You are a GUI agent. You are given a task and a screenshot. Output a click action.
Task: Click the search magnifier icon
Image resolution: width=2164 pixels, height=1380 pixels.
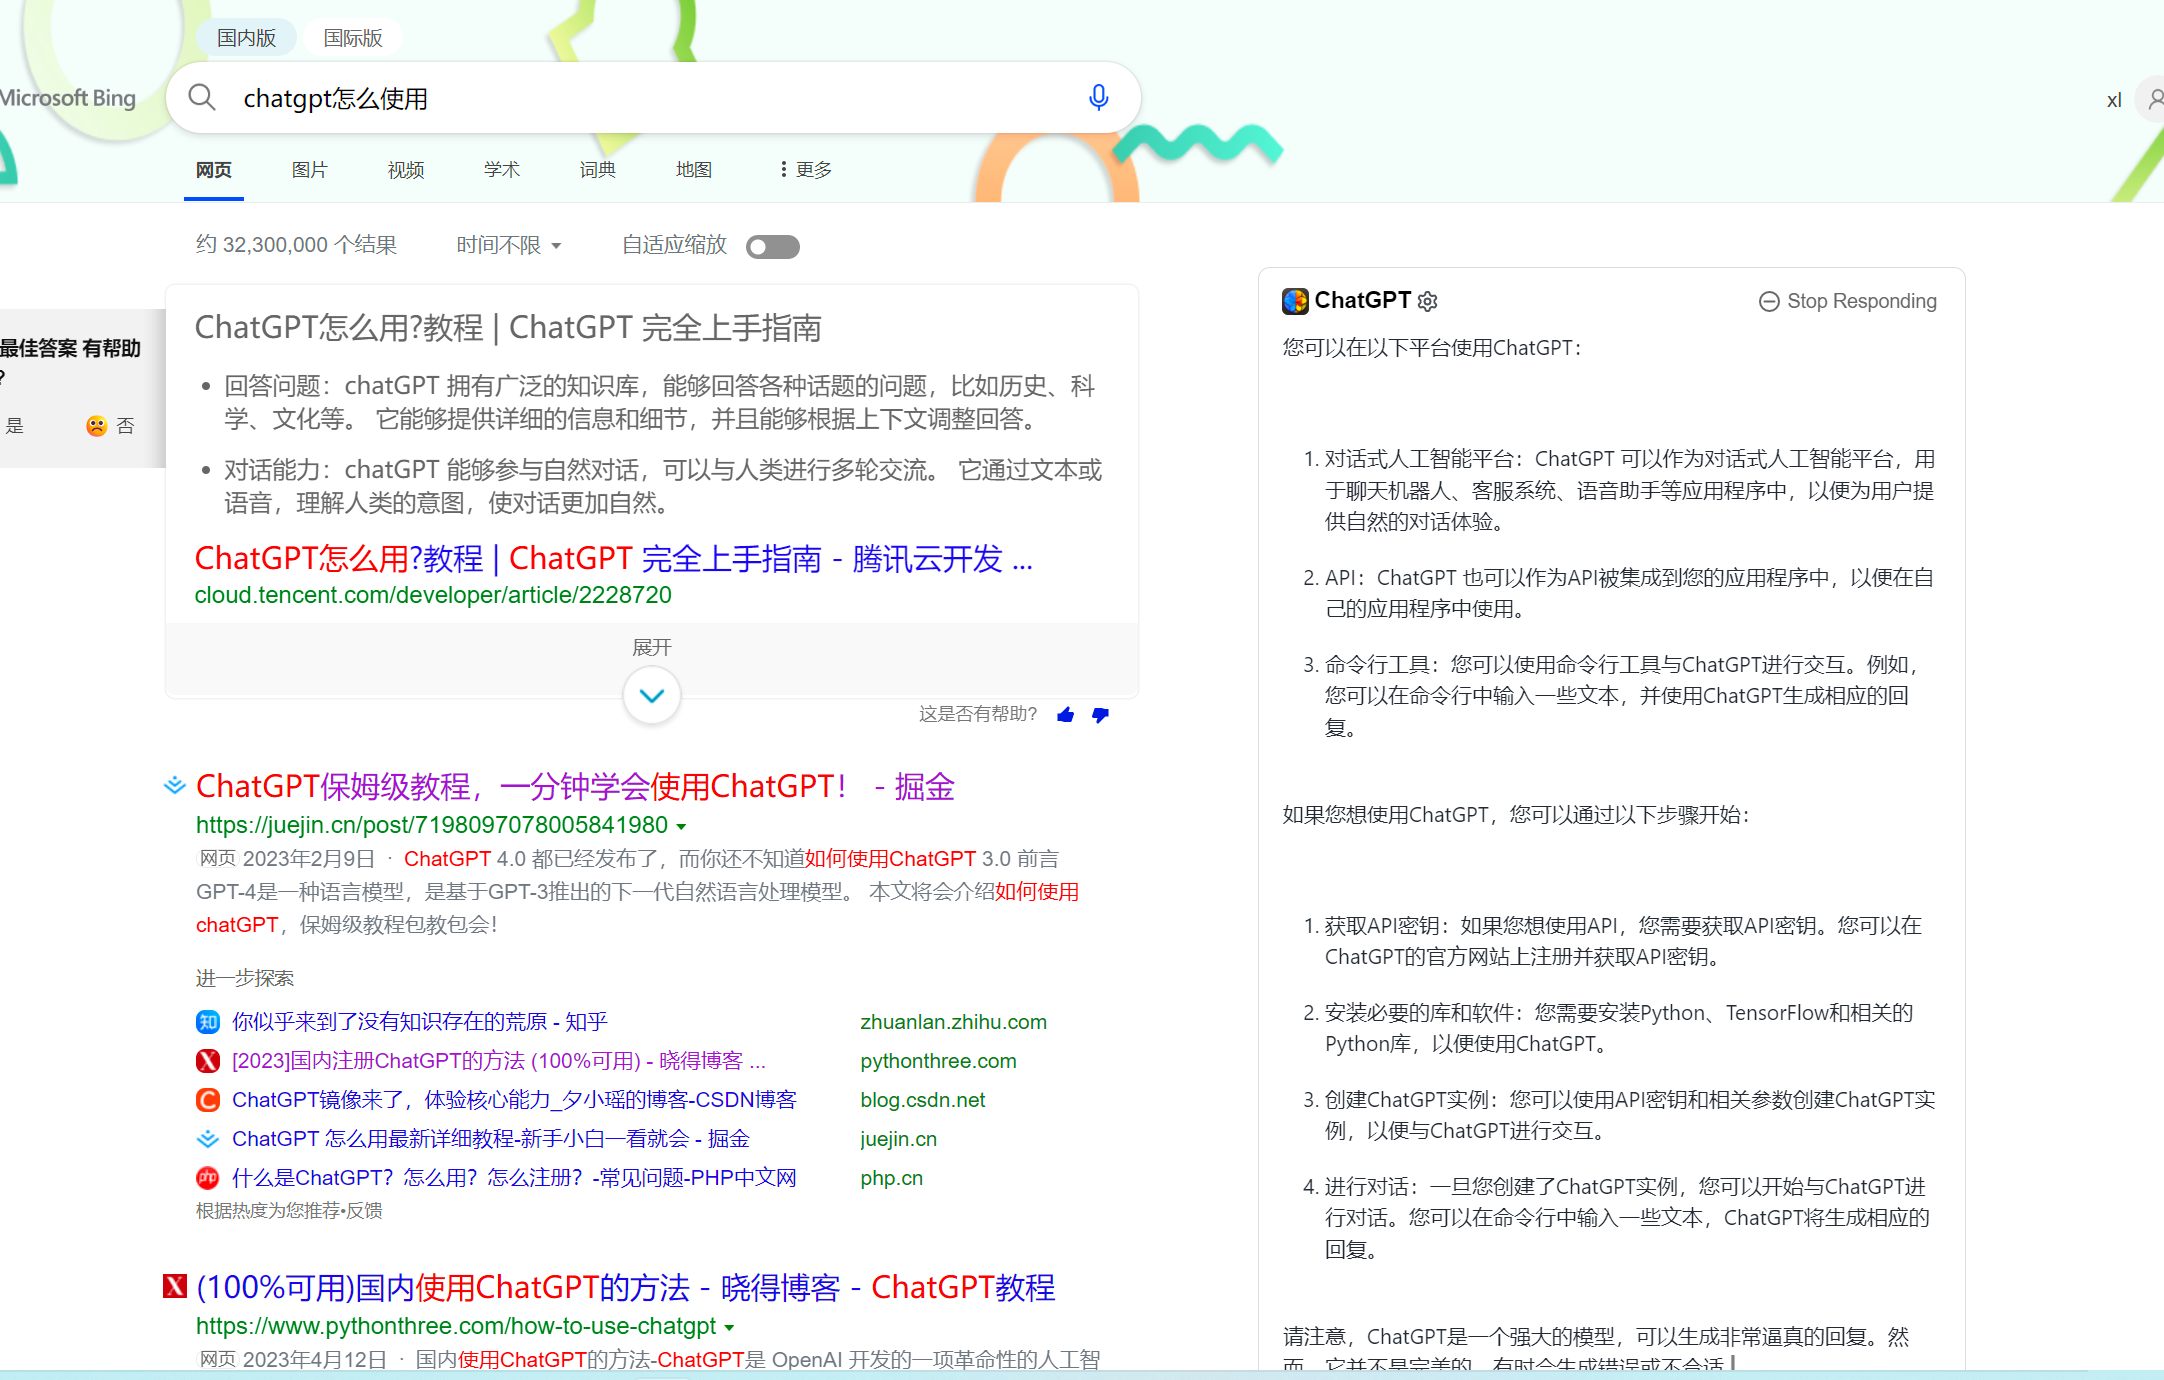coord(202,97)
